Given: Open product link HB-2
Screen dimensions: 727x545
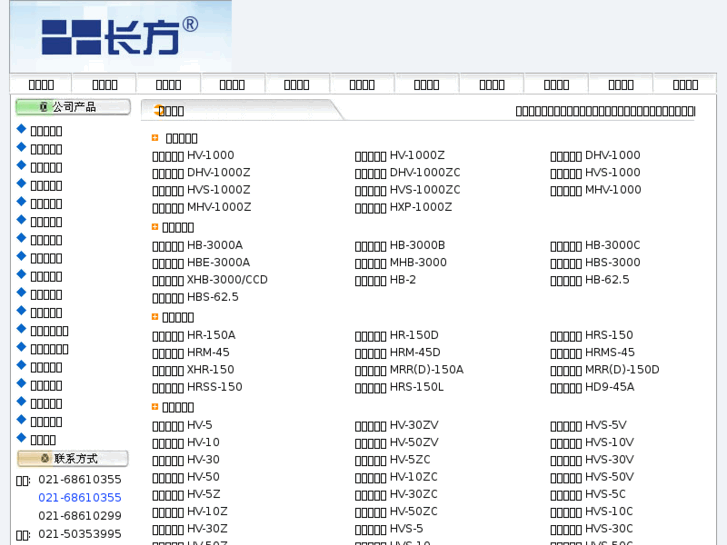Looking at the screenshot, I should 385,280.
